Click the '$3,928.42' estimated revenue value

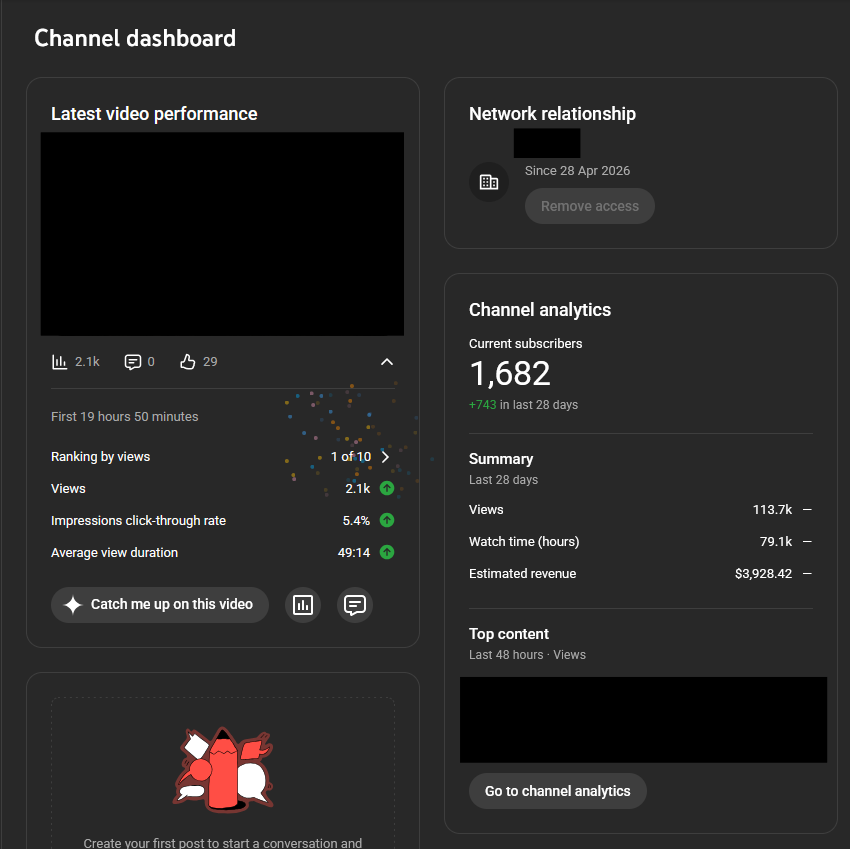763,574
